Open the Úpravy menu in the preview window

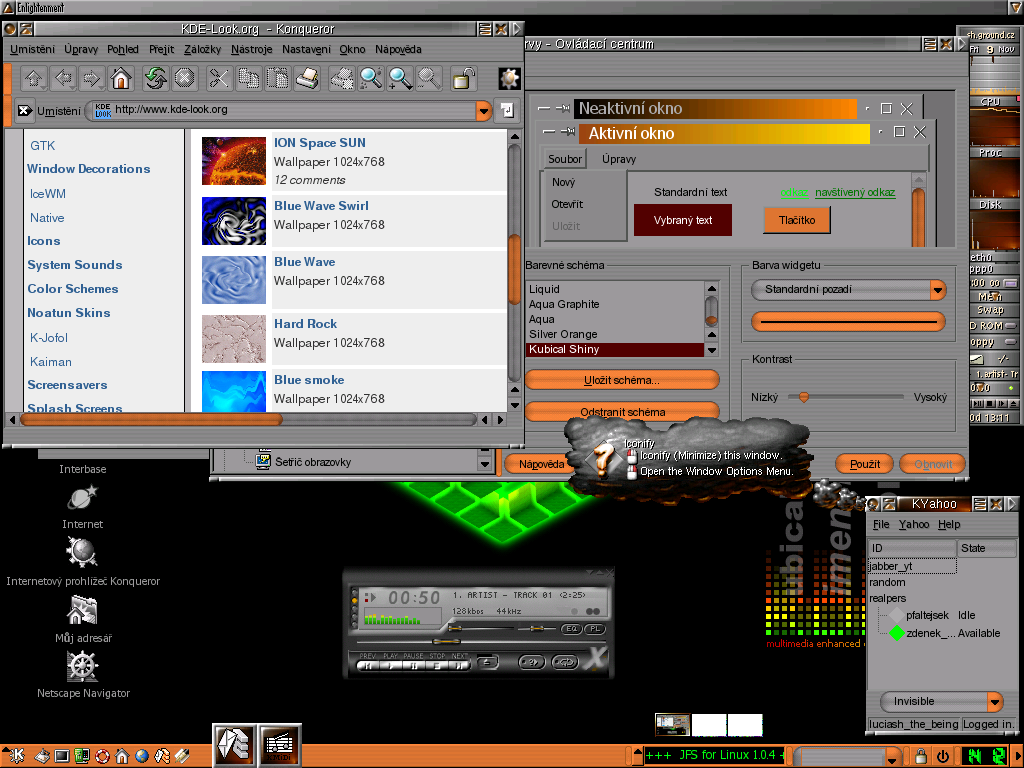click(x=618, y=159)
